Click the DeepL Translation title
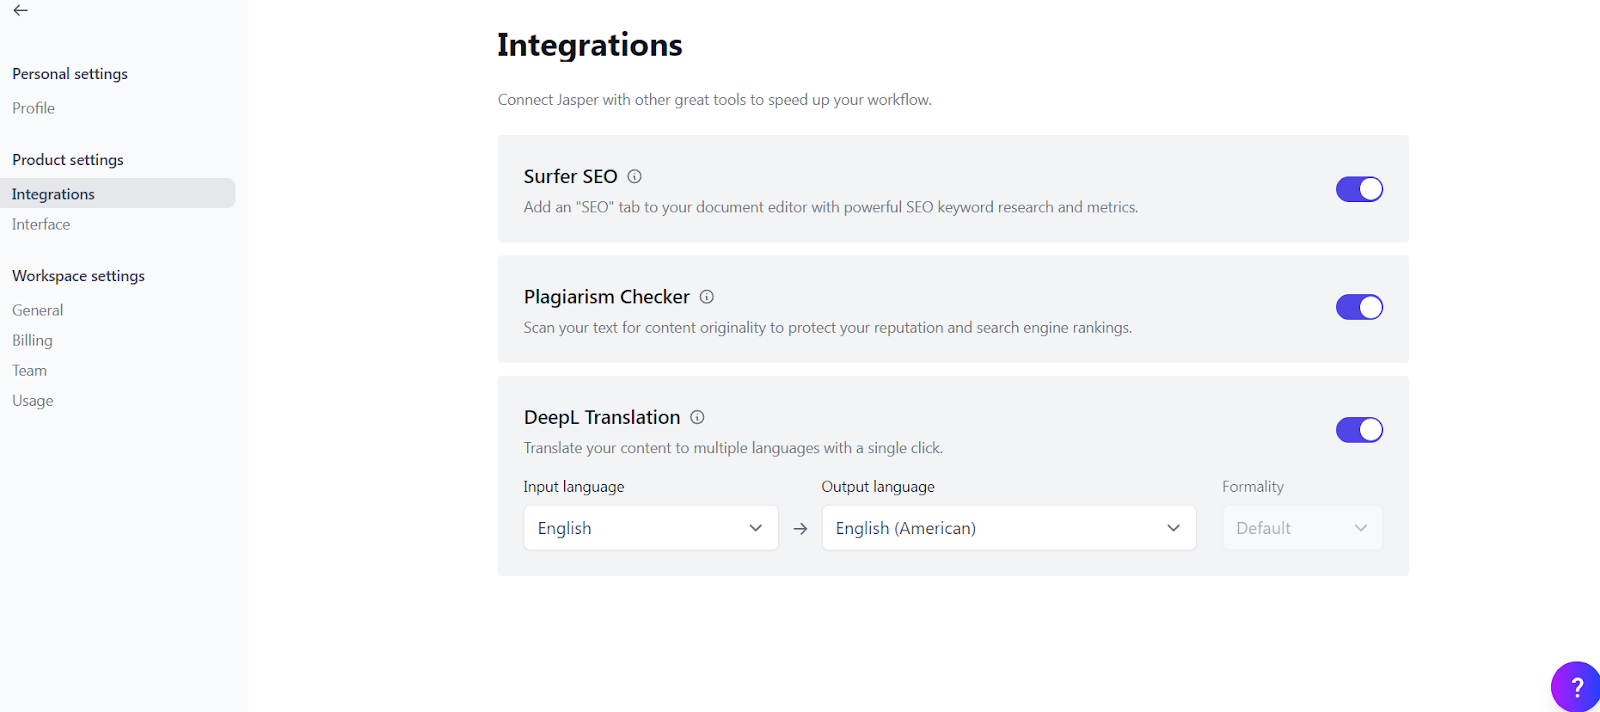The height and width of the screenshot is (712, 1600). 602,417
